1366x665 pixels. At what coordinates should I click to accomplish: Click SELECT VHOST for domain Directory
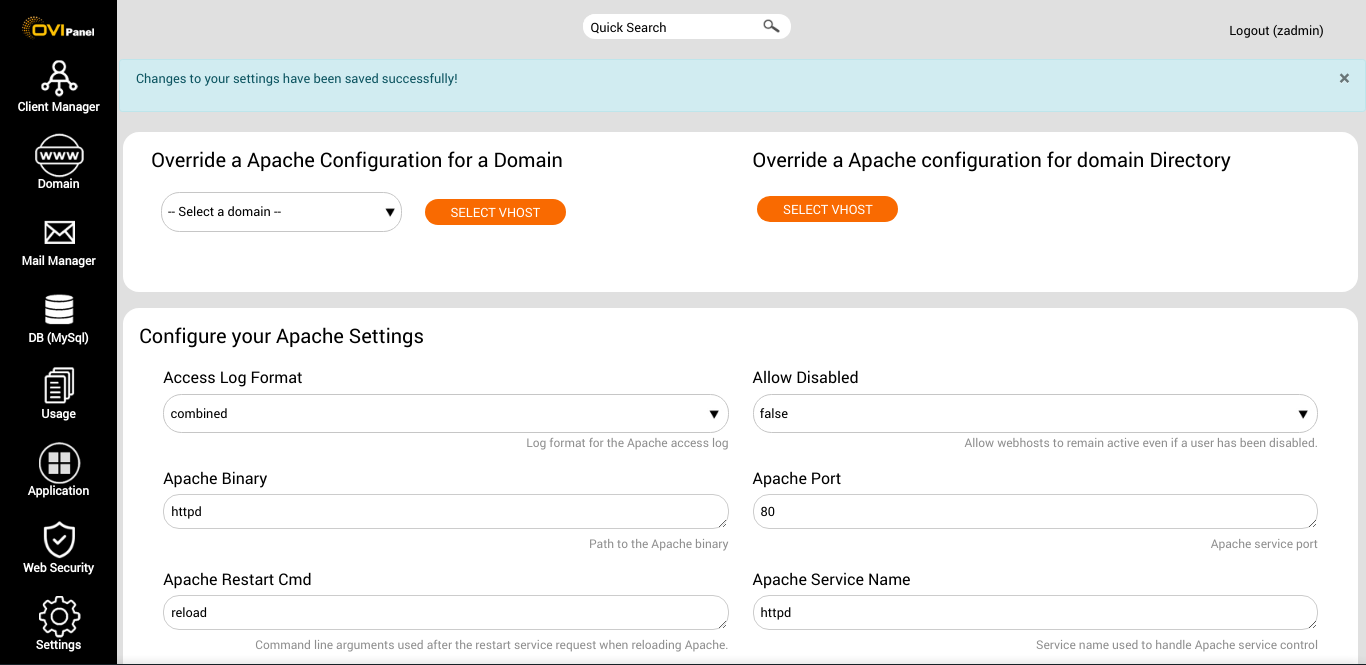[827, 209]
